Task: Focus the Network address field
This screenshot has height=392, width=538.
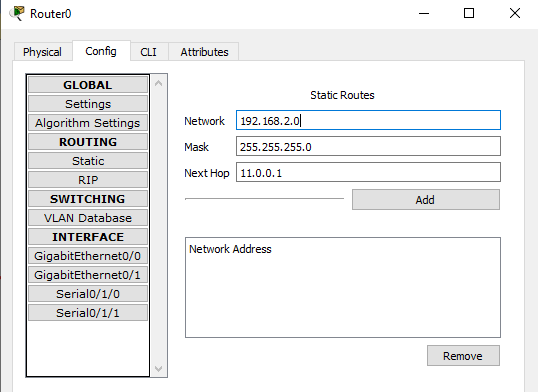Action: pos(368,120)
